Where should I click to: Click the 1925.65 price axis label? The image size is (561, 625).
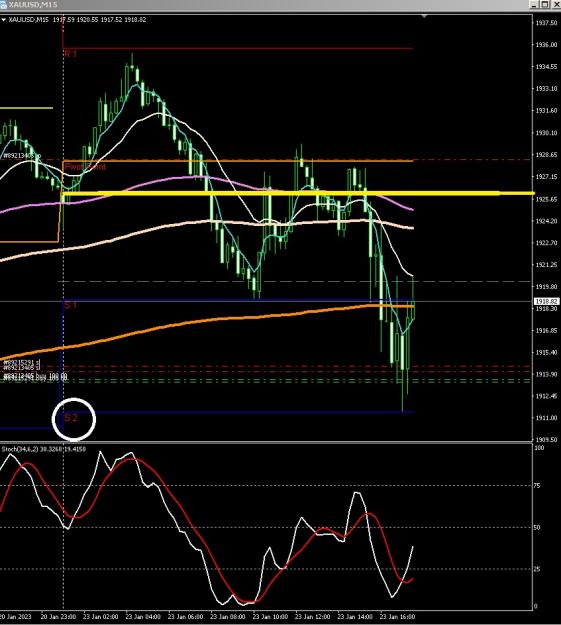546,199
